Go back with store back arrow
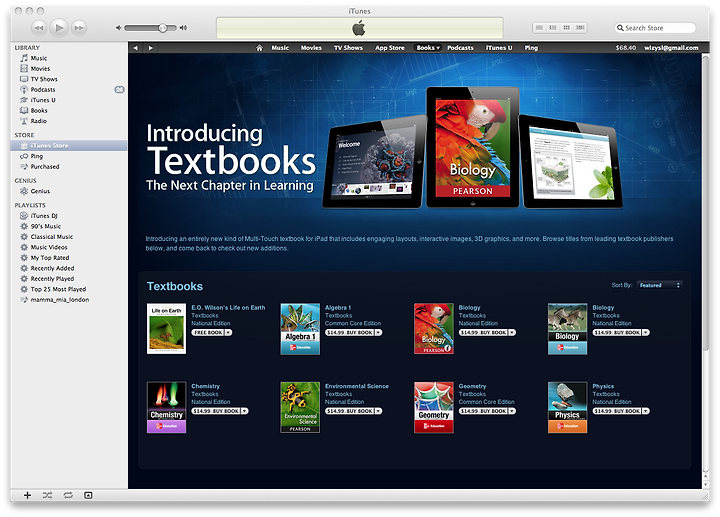This screenshot has height=517, width=720. coord(135,48)
